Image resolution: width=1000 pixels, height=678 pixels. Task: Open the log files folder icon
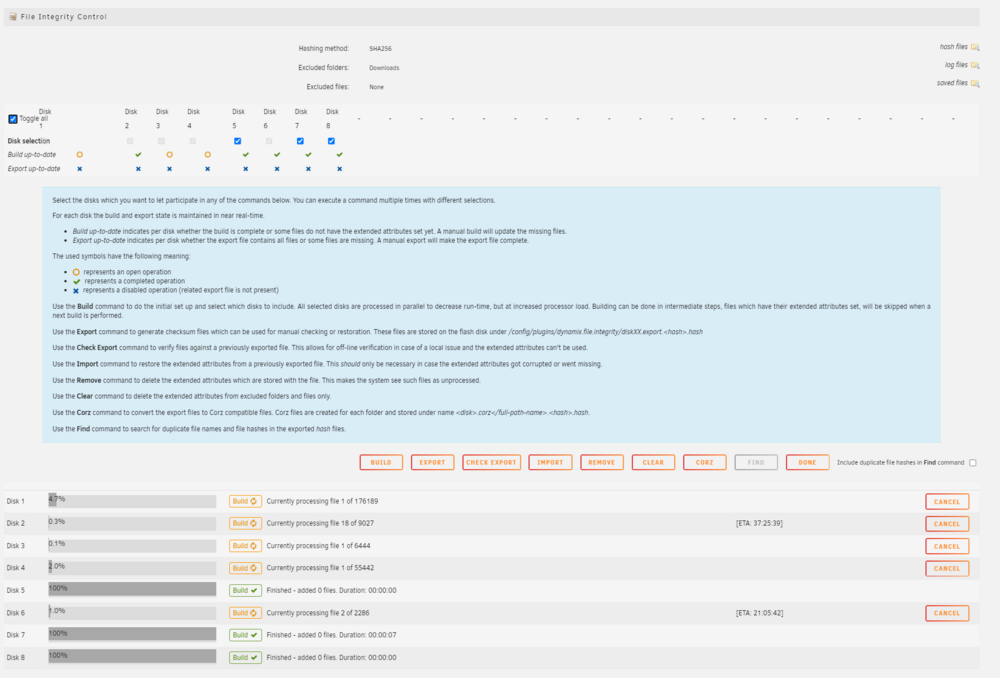(x=975, y=65)
